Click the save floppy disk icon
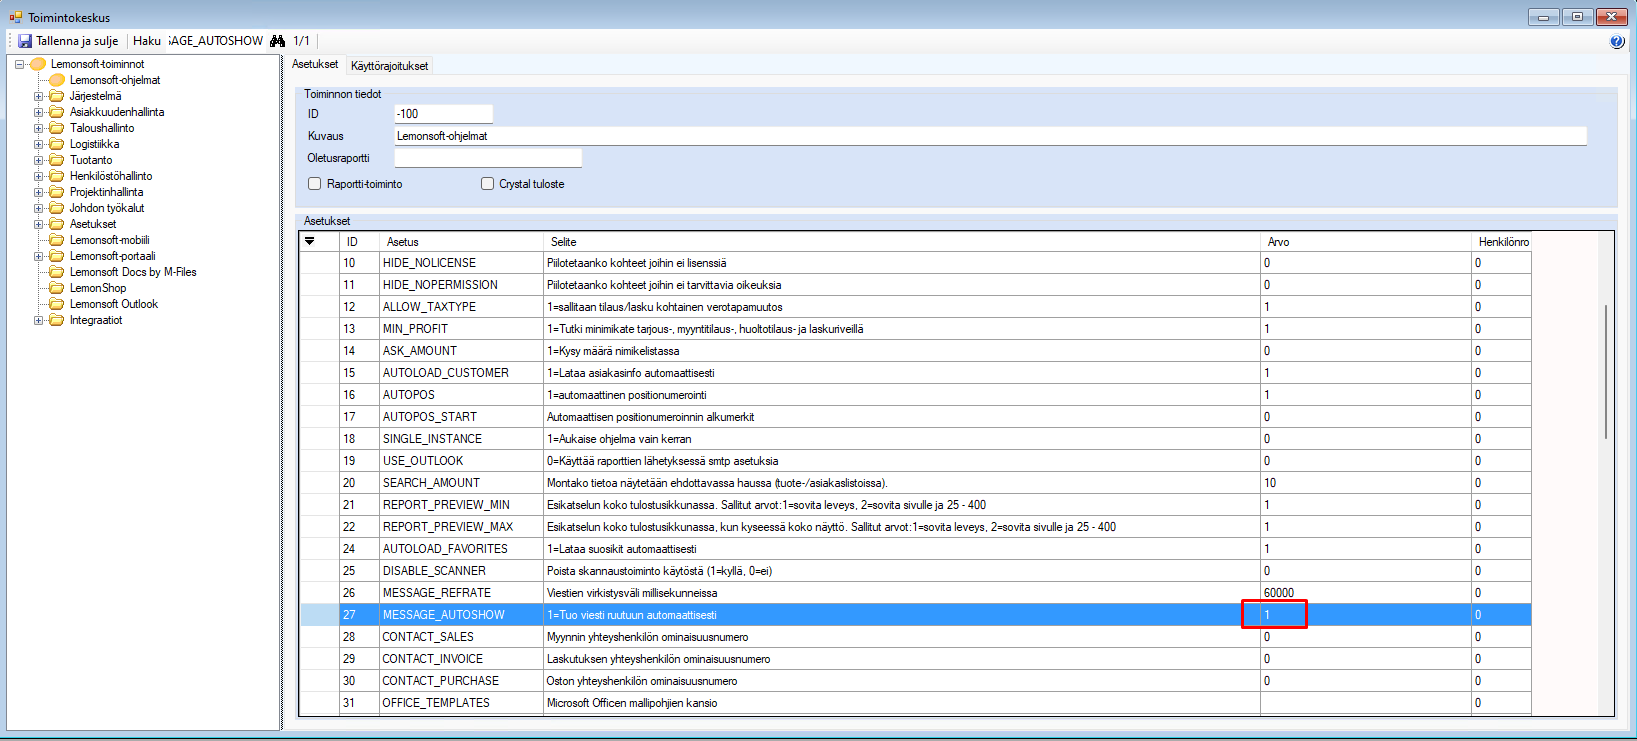This screenshot has height=741, width=1637. pos(25,41)
